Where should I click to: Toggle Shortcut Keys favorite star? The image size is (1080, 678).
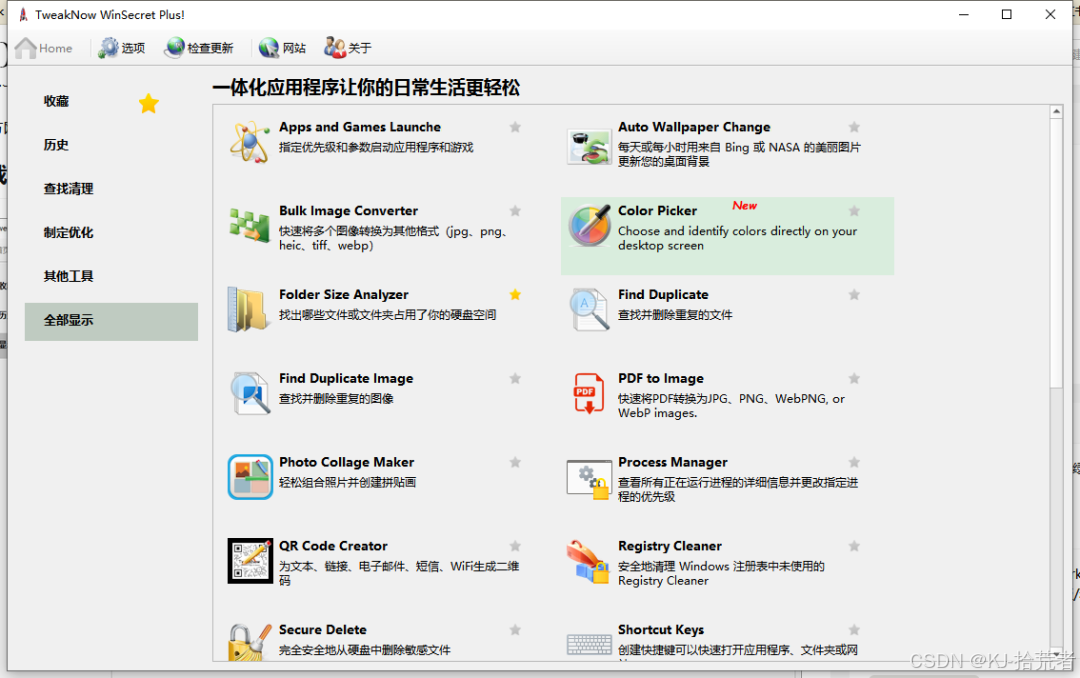[x=854, y=630]
